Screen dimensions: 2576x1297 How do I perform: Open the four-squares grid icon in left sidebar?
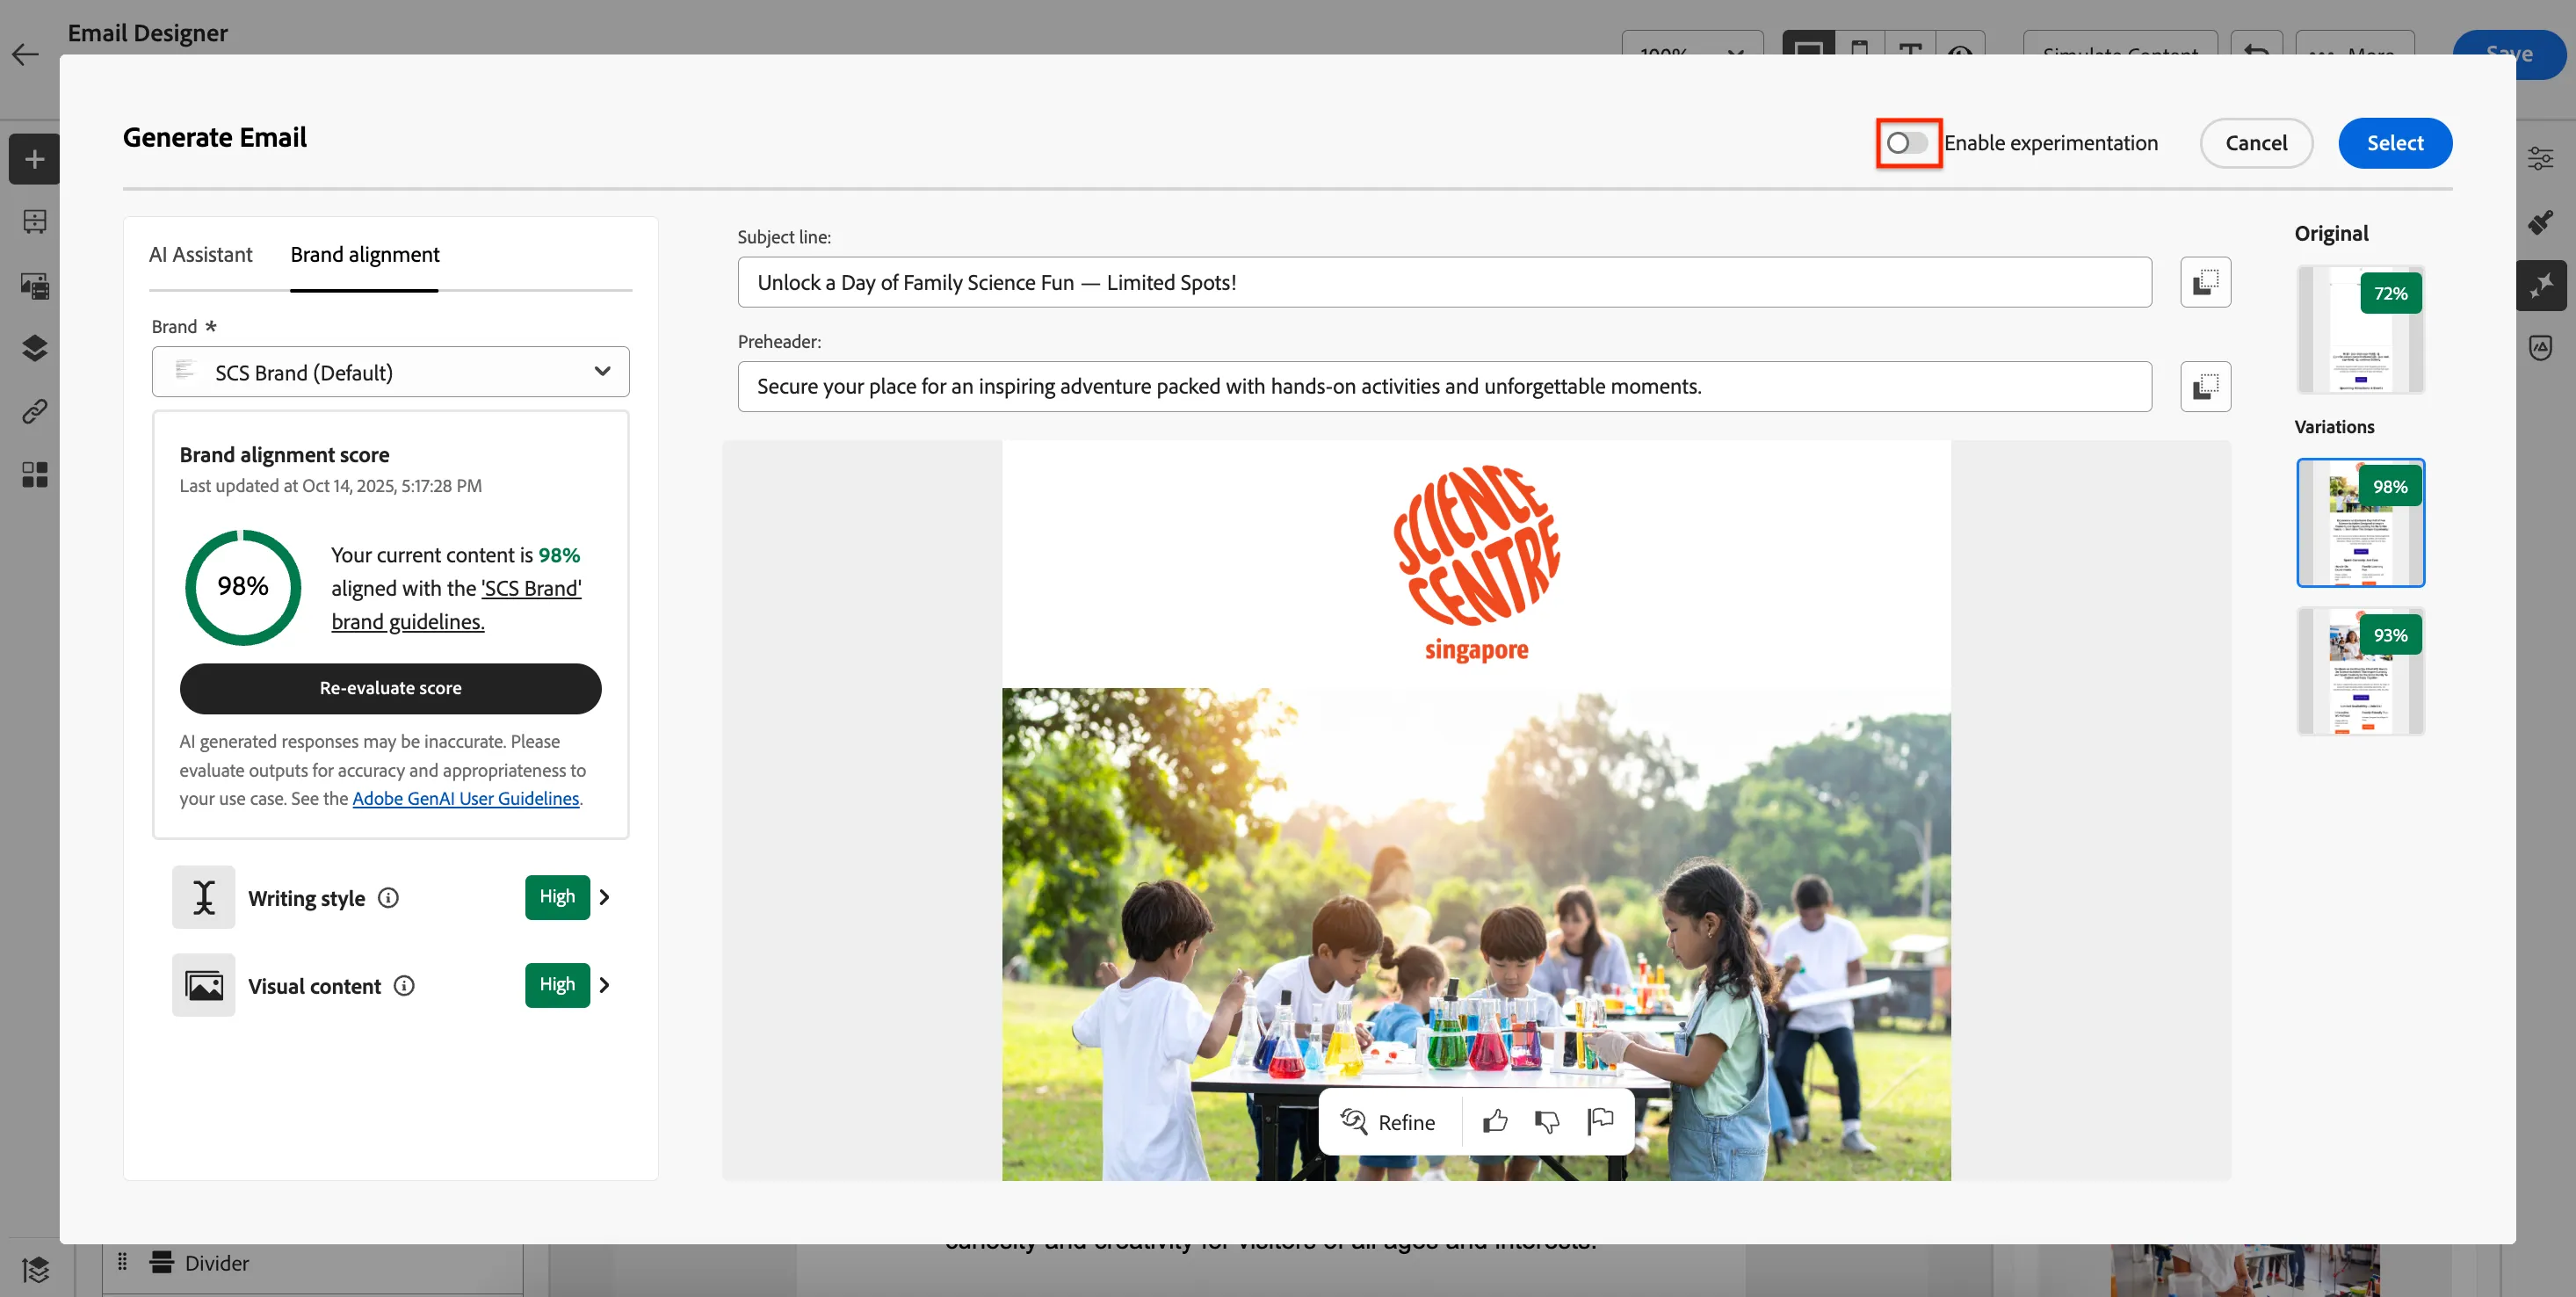pos(35,474)
